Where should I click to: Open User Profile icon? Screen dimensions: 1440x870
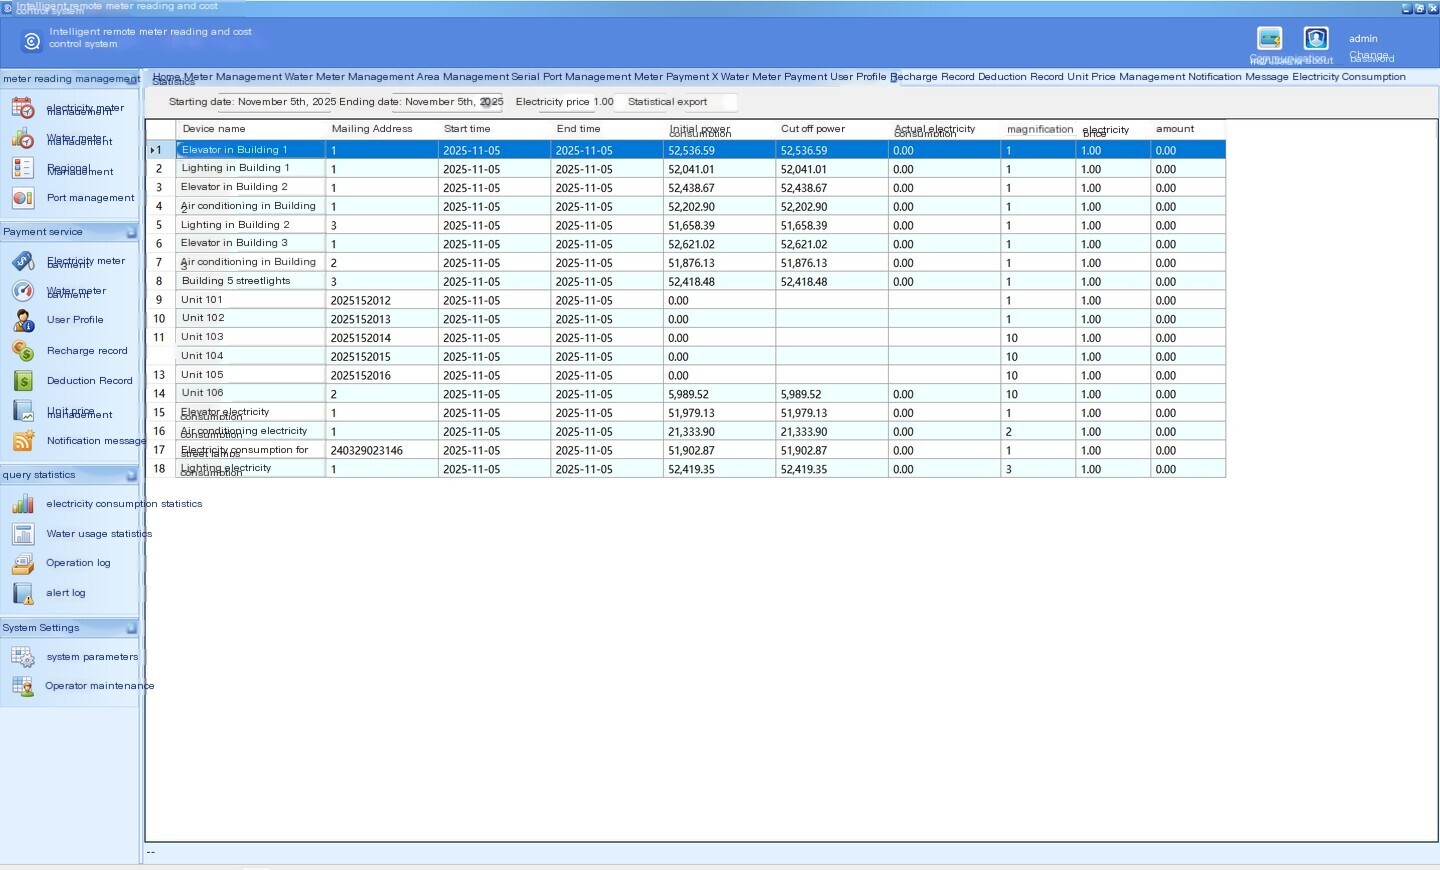tap(23, 320)
